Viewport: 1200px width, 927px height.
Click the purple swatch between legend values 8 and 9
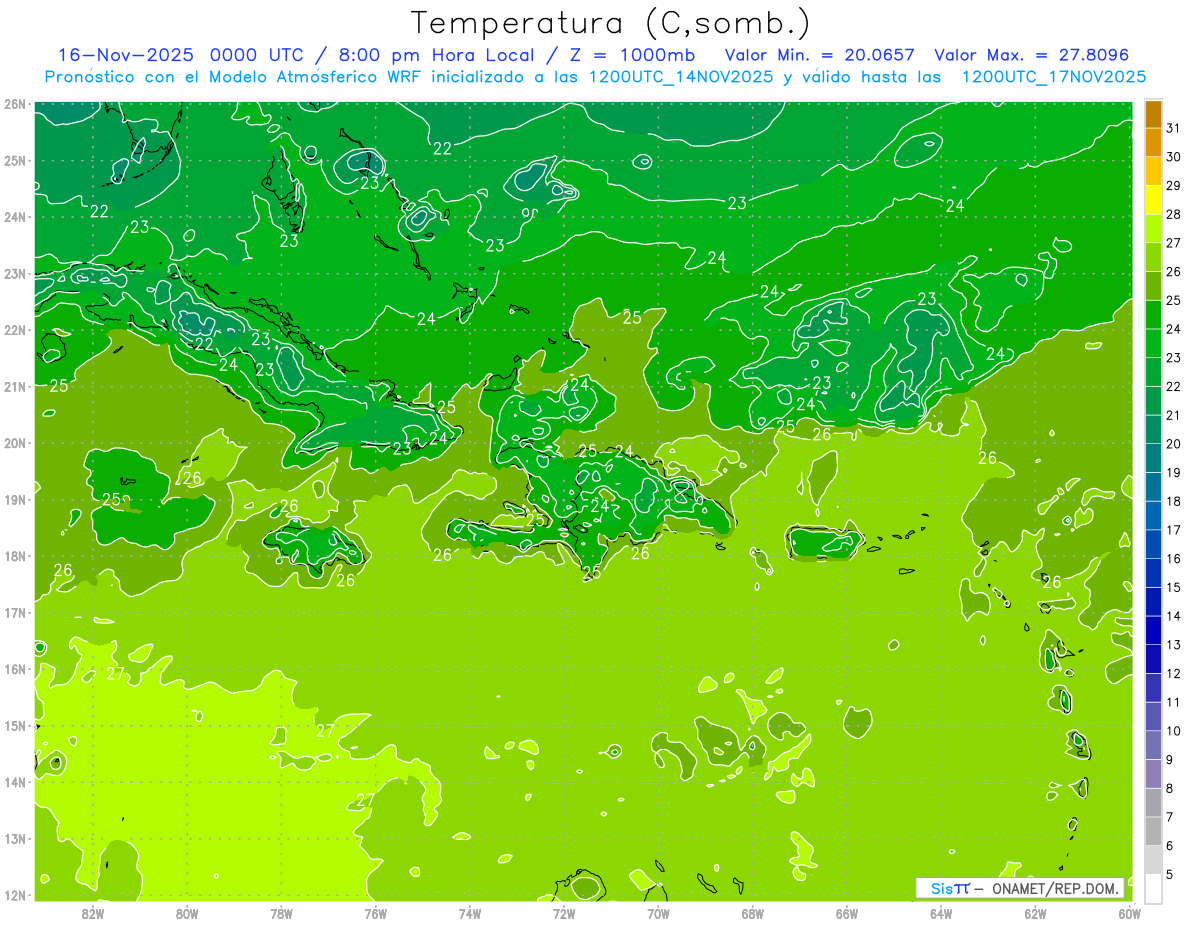point(1153,774)
